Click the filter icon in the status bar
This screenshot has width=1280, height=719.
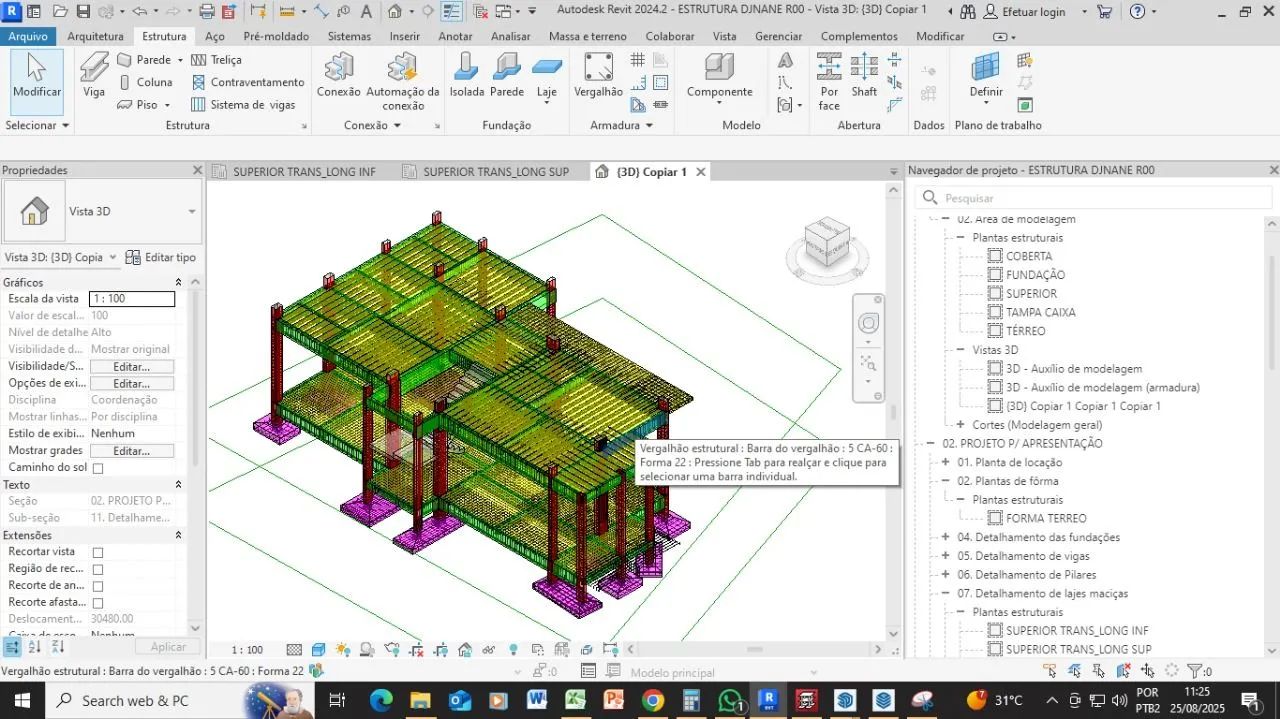point(1194,672)
